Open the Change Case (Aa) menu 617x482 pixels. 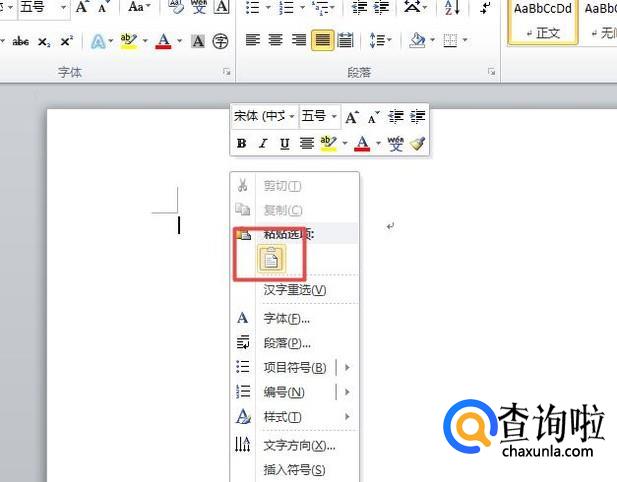(139, 7)
